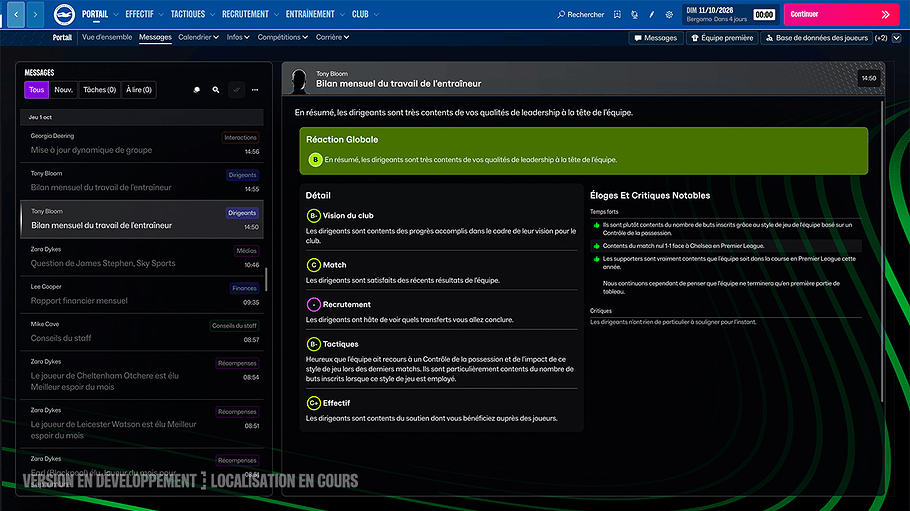Open message Mise à jour dynamique de groupe
Viewport: 910px width, 511px height.
(142, 144)
